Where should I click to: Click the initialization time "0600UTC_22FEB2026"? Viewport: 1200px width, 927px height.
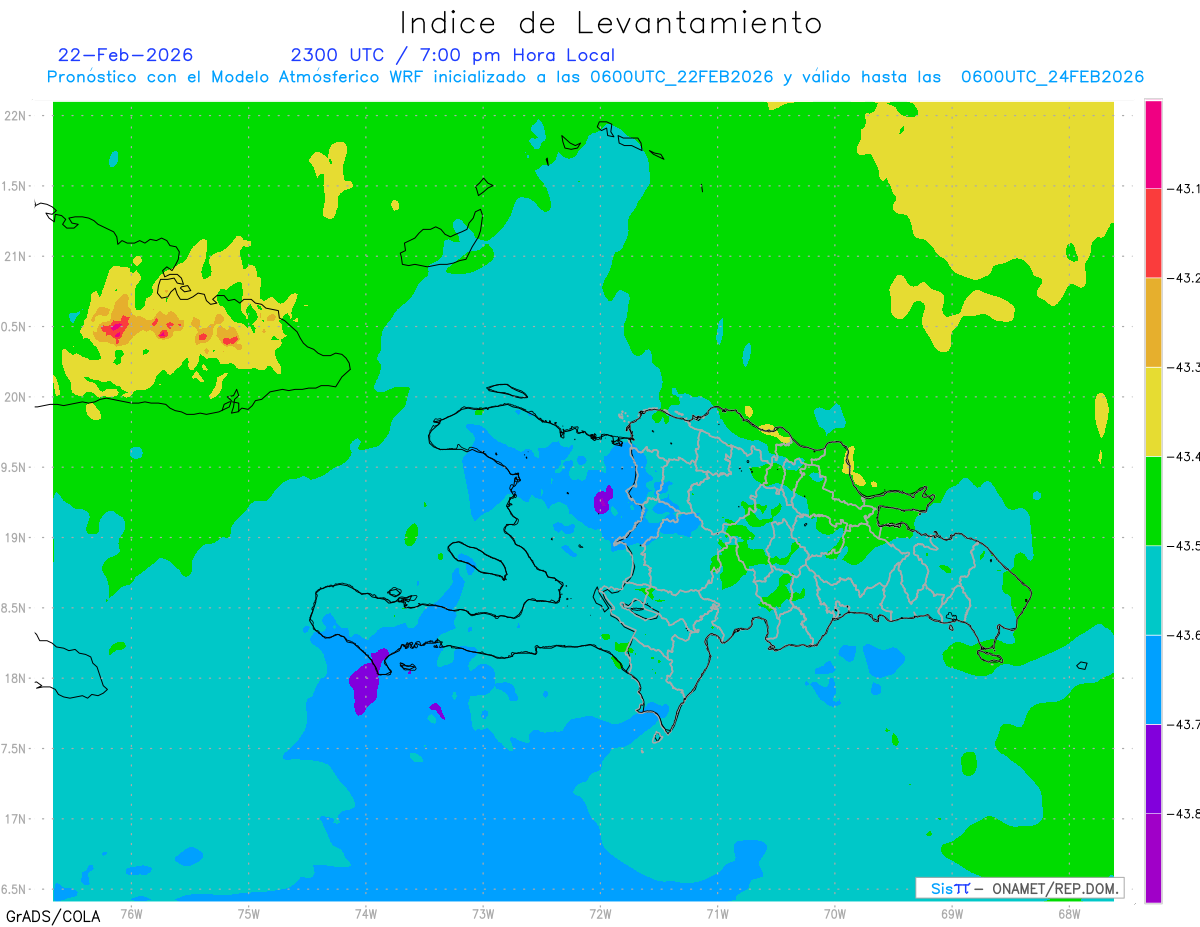pos(682,77)
